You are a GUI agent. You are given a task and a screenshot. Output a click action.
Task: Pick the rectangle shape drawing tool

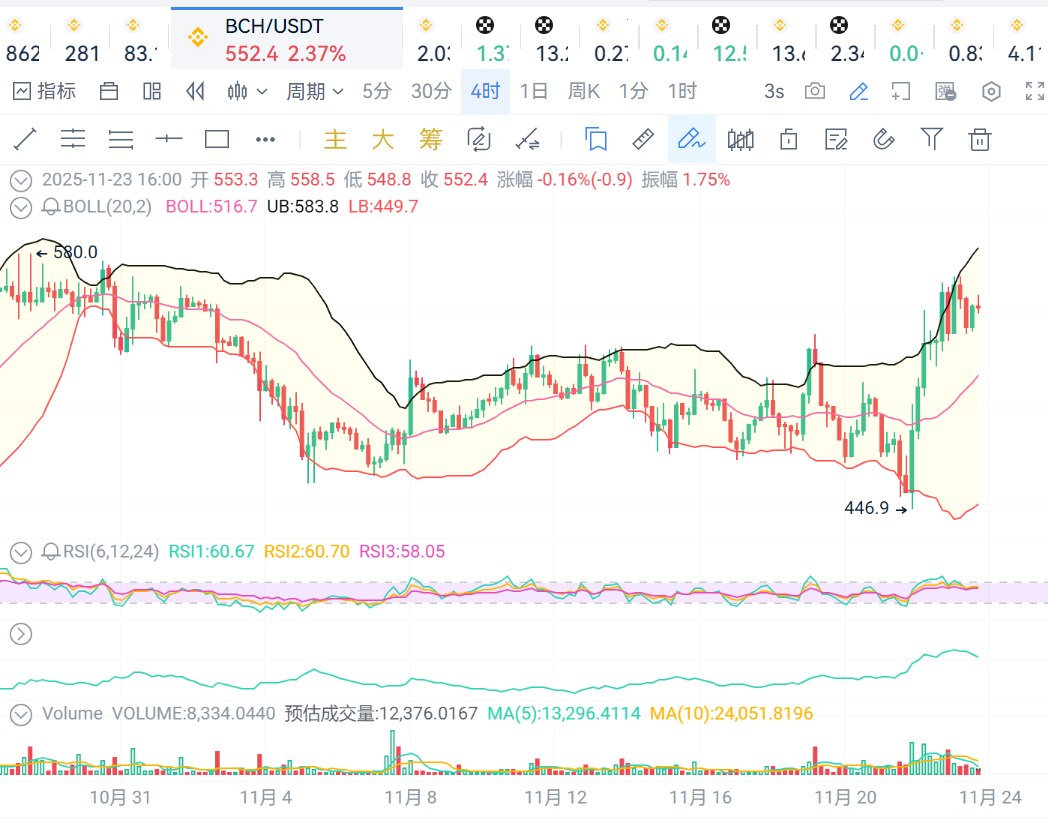(217, 139)
